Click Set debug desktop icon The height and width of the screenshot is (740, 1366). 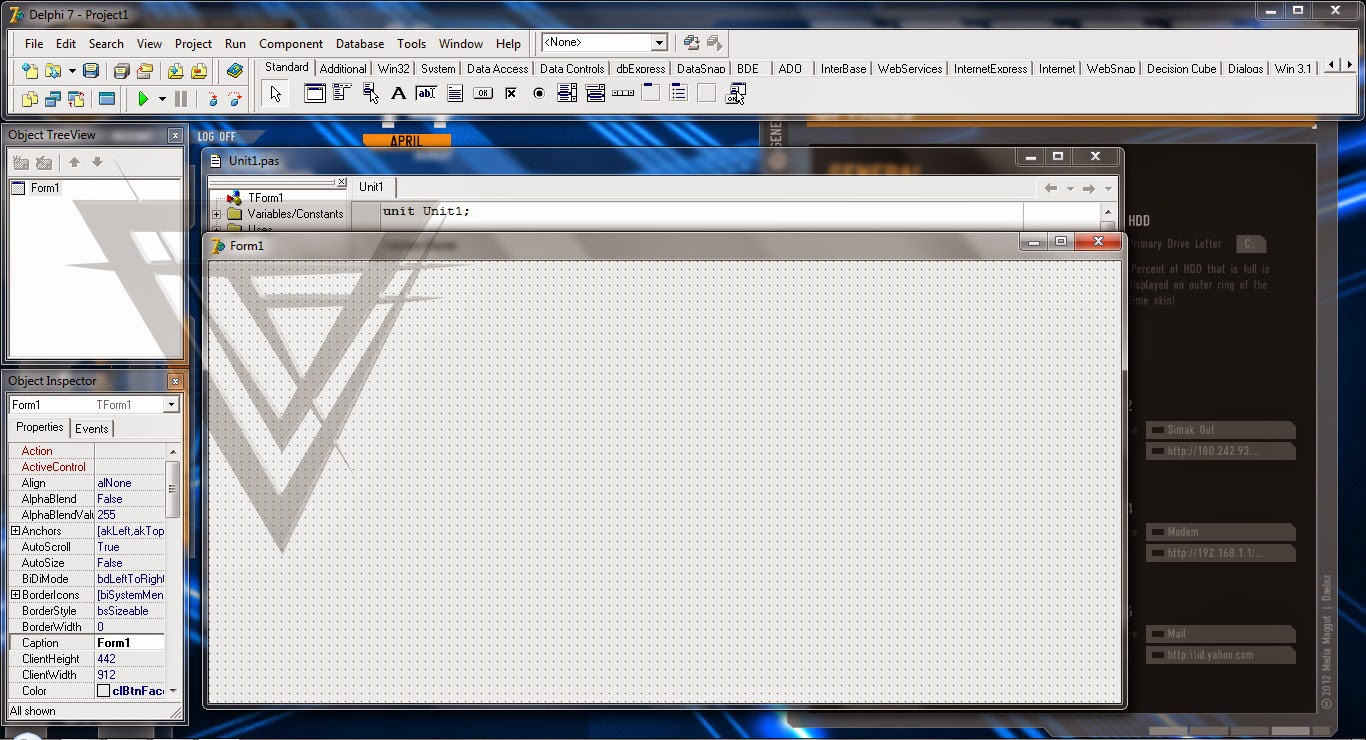click(714, 43)
